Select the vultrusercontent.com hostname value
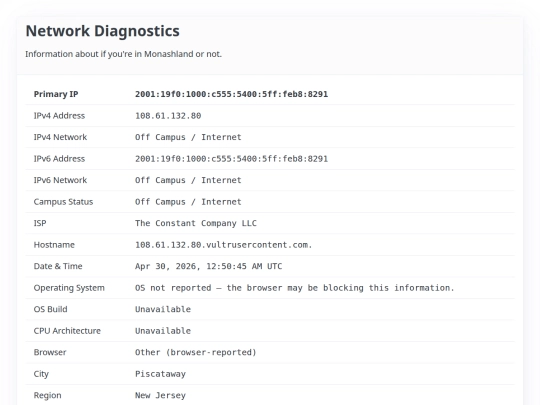The image size is (540, 405). 224,245
